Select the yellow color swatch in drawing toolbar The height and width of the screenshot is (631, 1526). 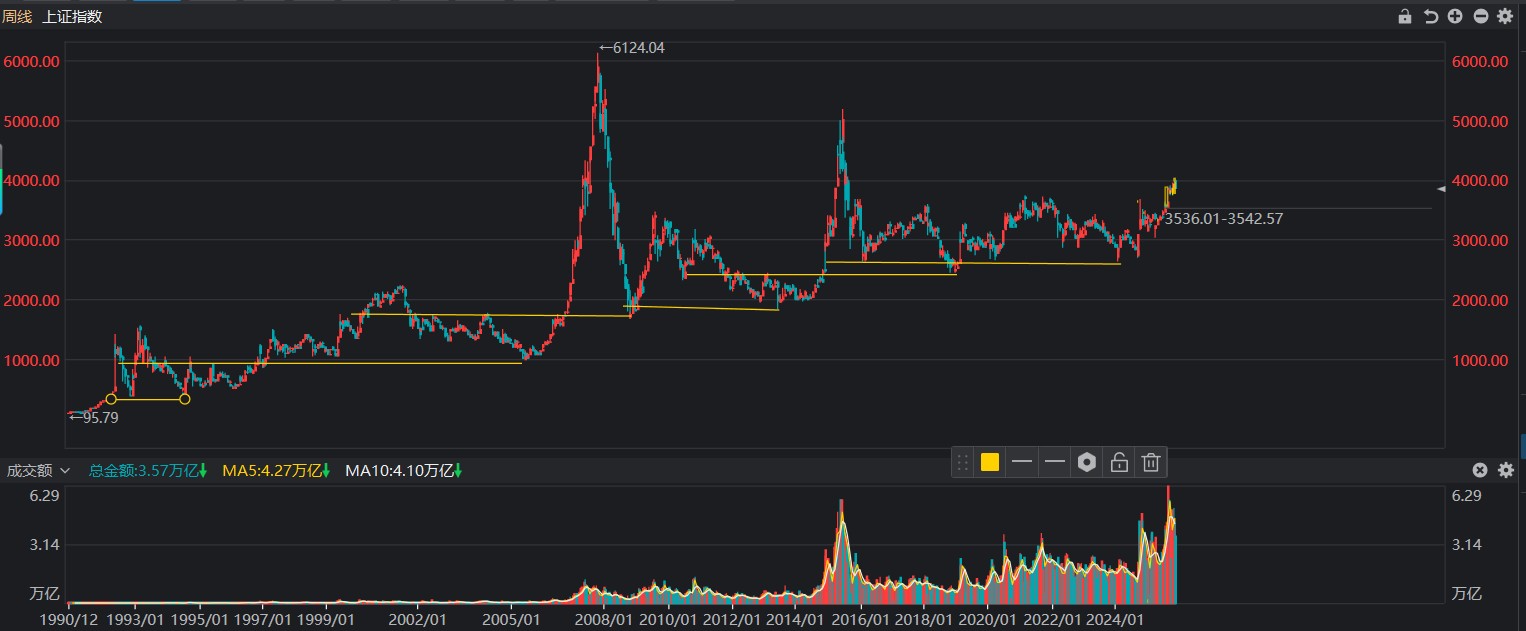(989, 462)
